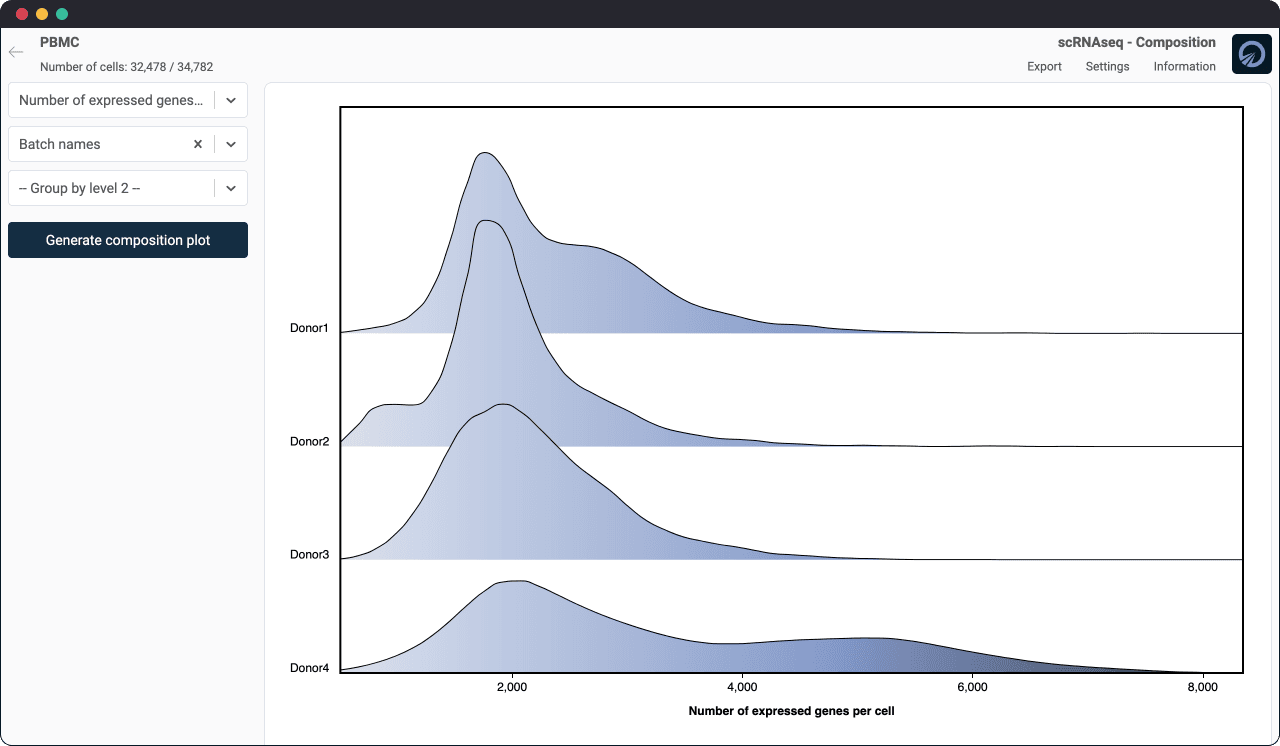1280x746 pixels.
Task: Click the Batch names field text
Action: pos(60,144)
